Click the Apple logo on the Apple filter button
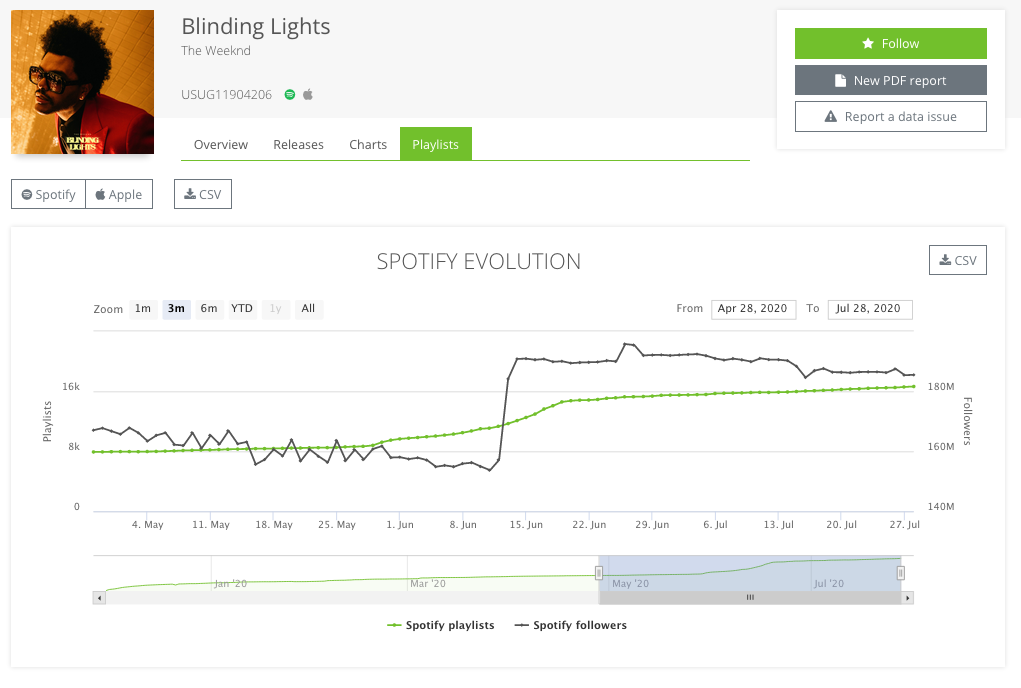 [x=101, y=194]
